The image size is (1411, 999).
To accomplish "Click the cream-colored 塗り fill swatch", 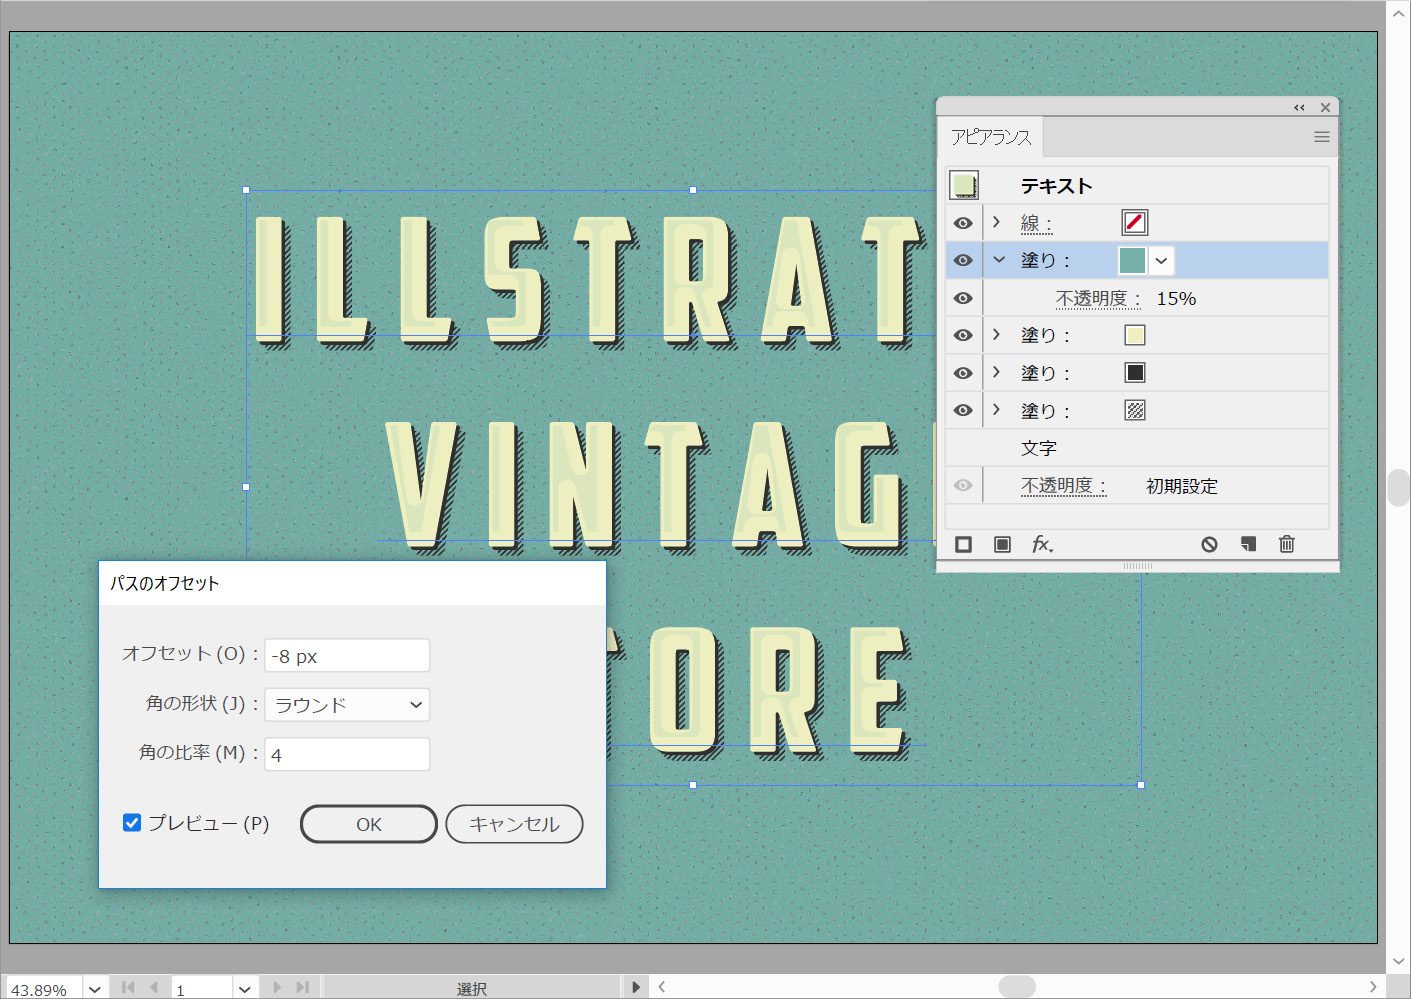I will pos(1134,335).
